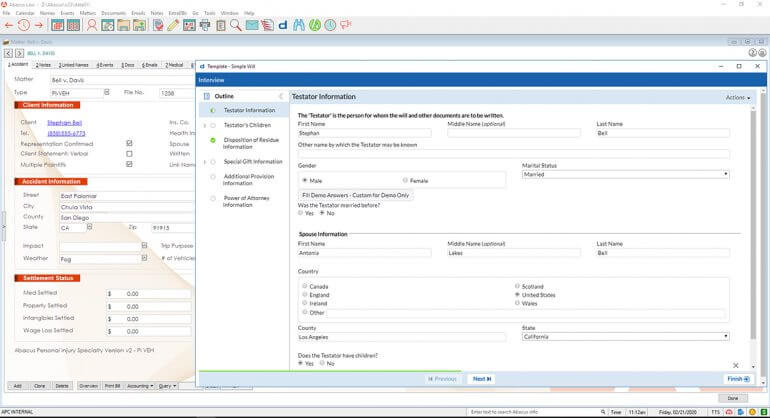Click the red clock history icon
The image size is (770, 418).
24,25
